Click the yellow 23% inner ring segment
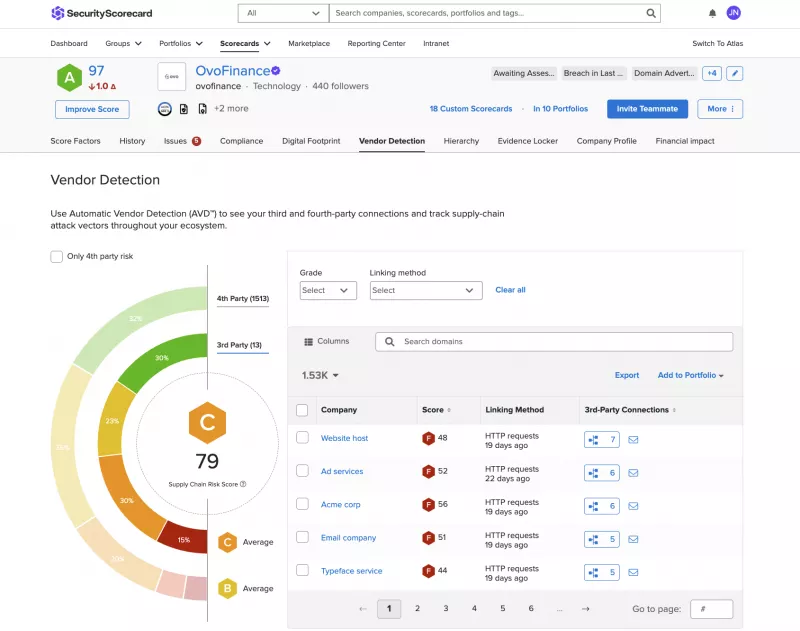Image resolution: width=800 pixels, height=631 pixels. 113,420
